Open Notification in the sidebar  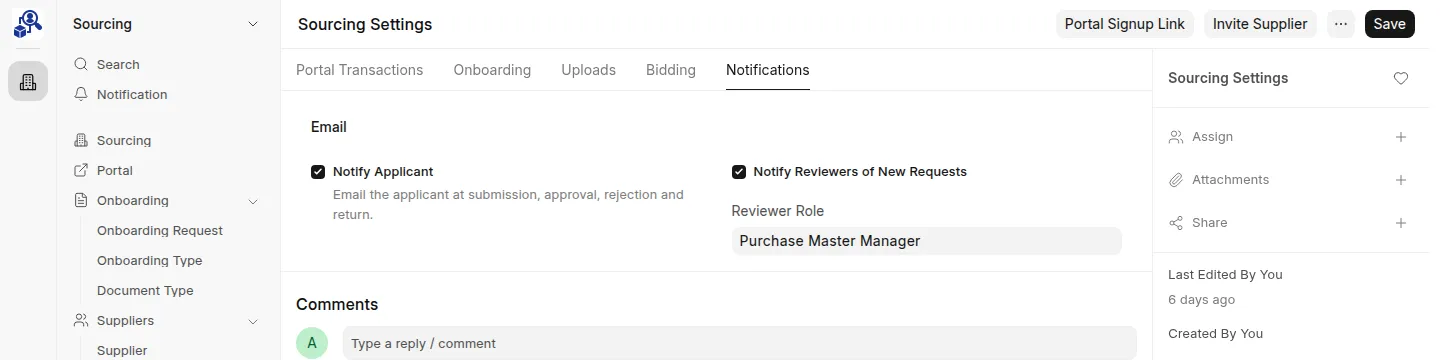132,94
